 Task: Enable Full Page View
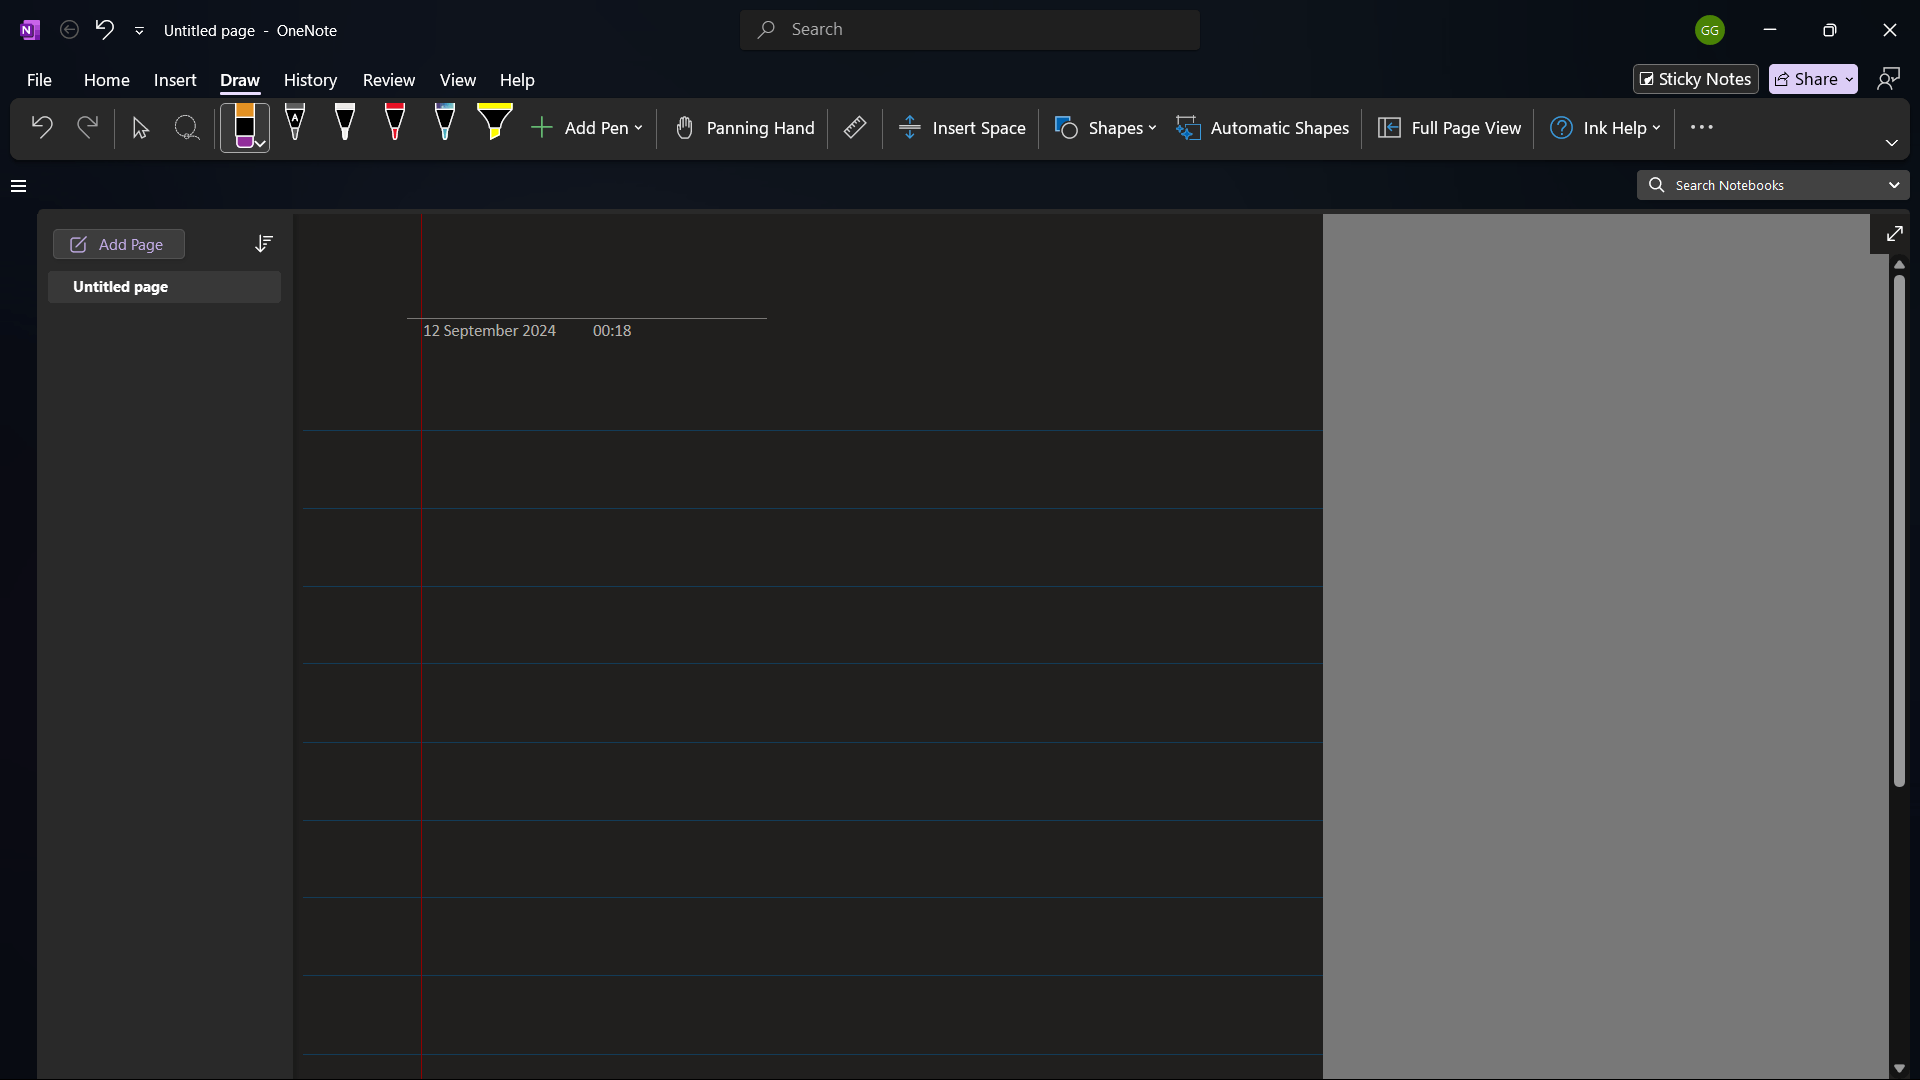click(x=1449, y=128)
